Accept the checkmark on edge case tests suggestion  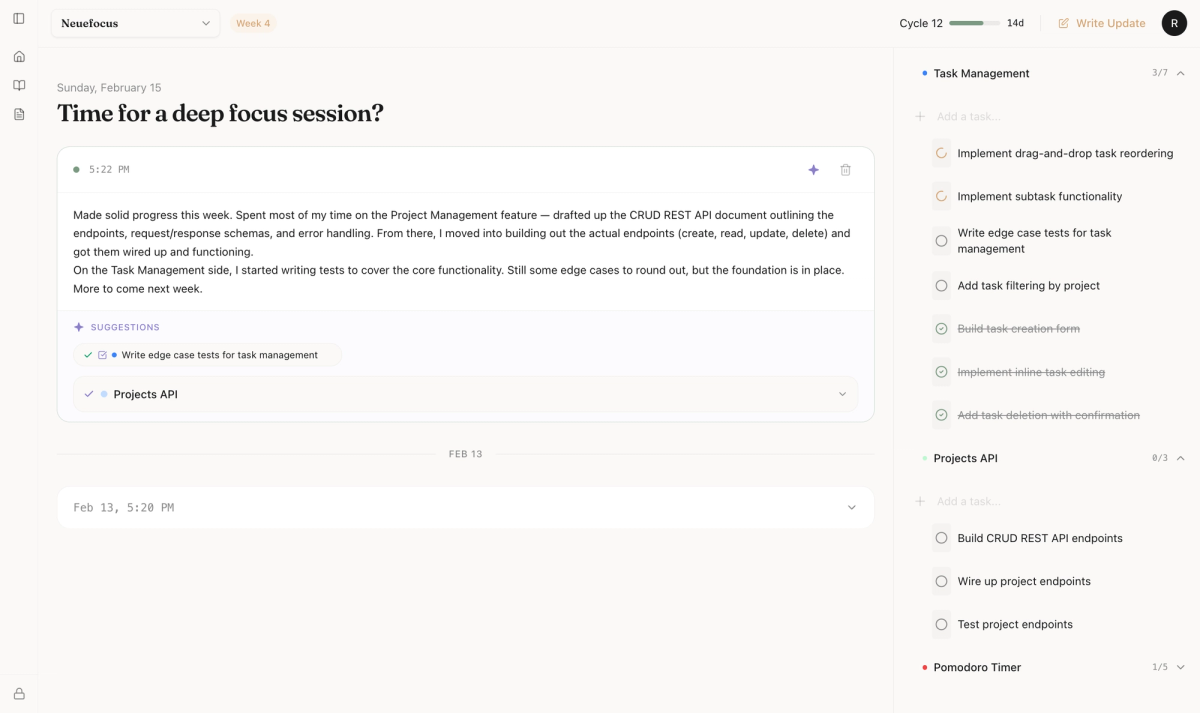[x=88, y=355]
